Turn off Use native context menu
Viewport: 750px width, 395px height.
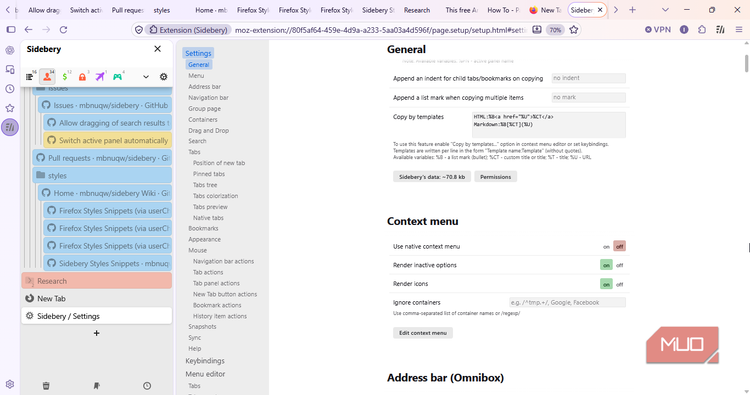click(619, 247)
